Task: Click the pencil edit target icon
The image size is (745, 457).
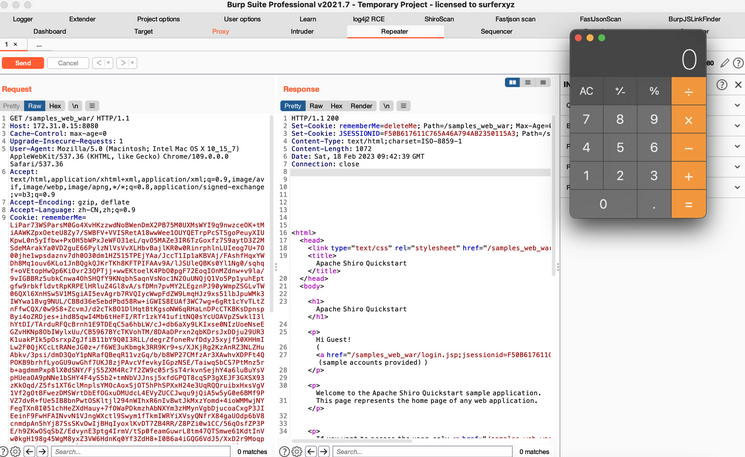Action: coord(725,63)
